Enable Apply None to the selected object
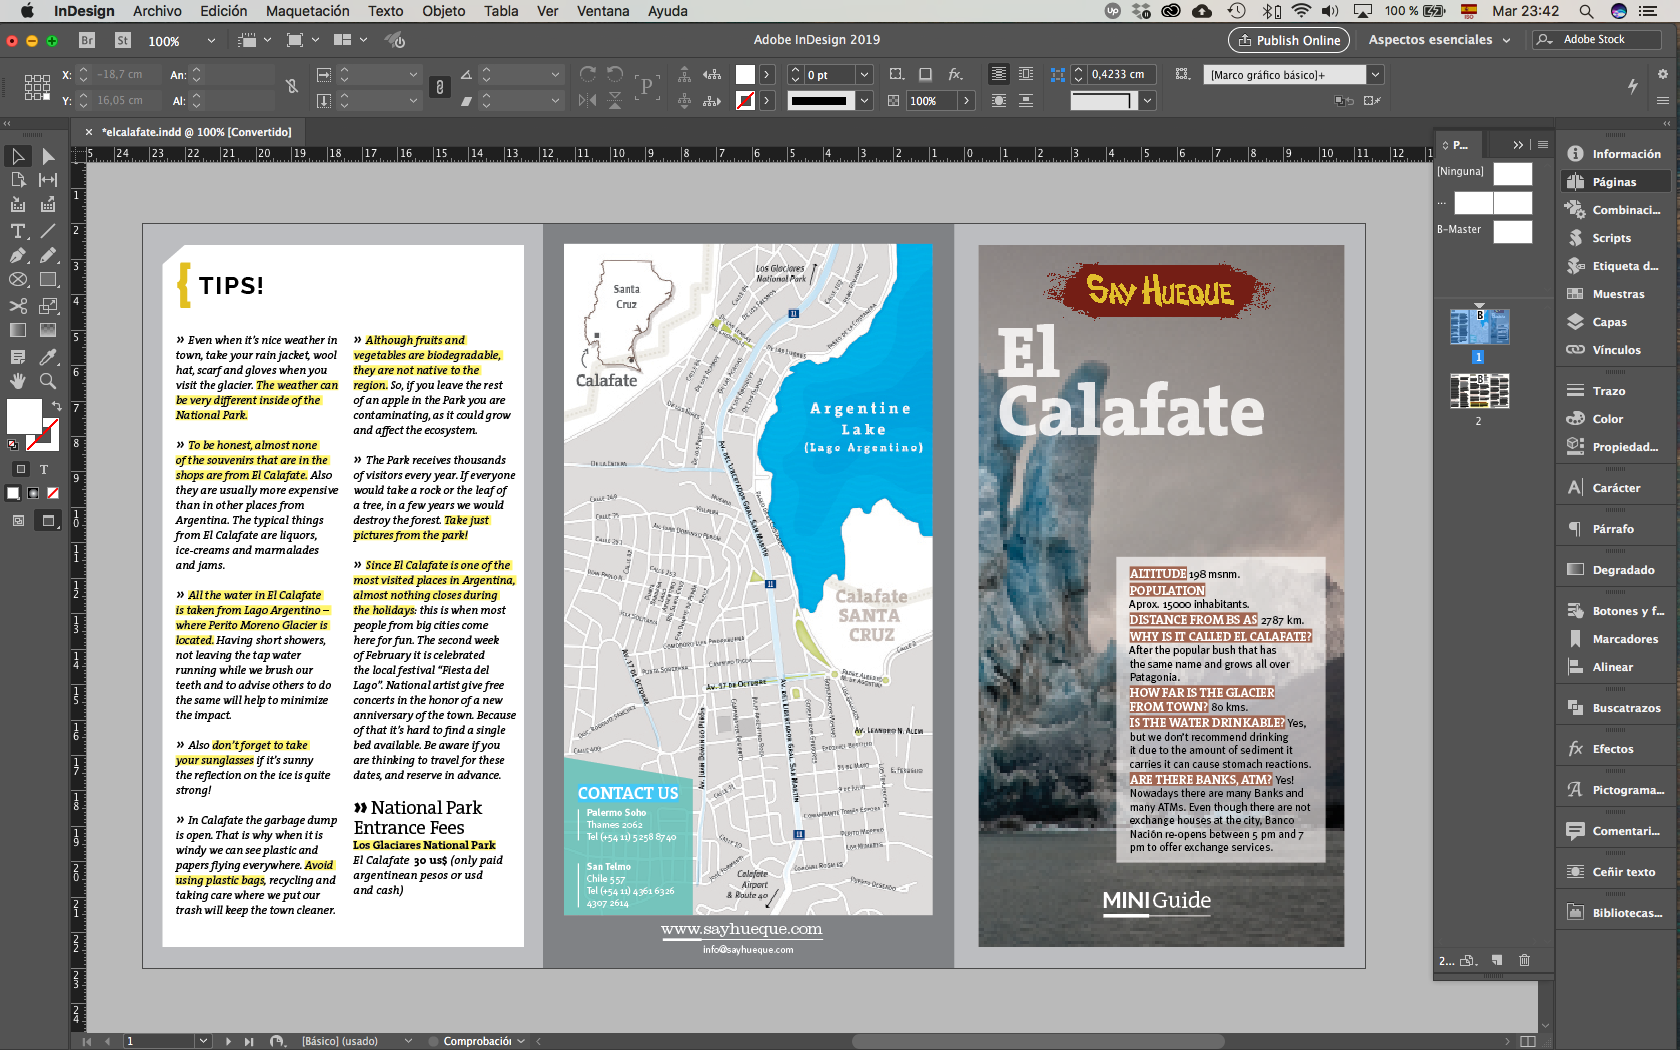Image resolution: width=1680 pixels, height=1050 pixels. click(x=53, y=493)
